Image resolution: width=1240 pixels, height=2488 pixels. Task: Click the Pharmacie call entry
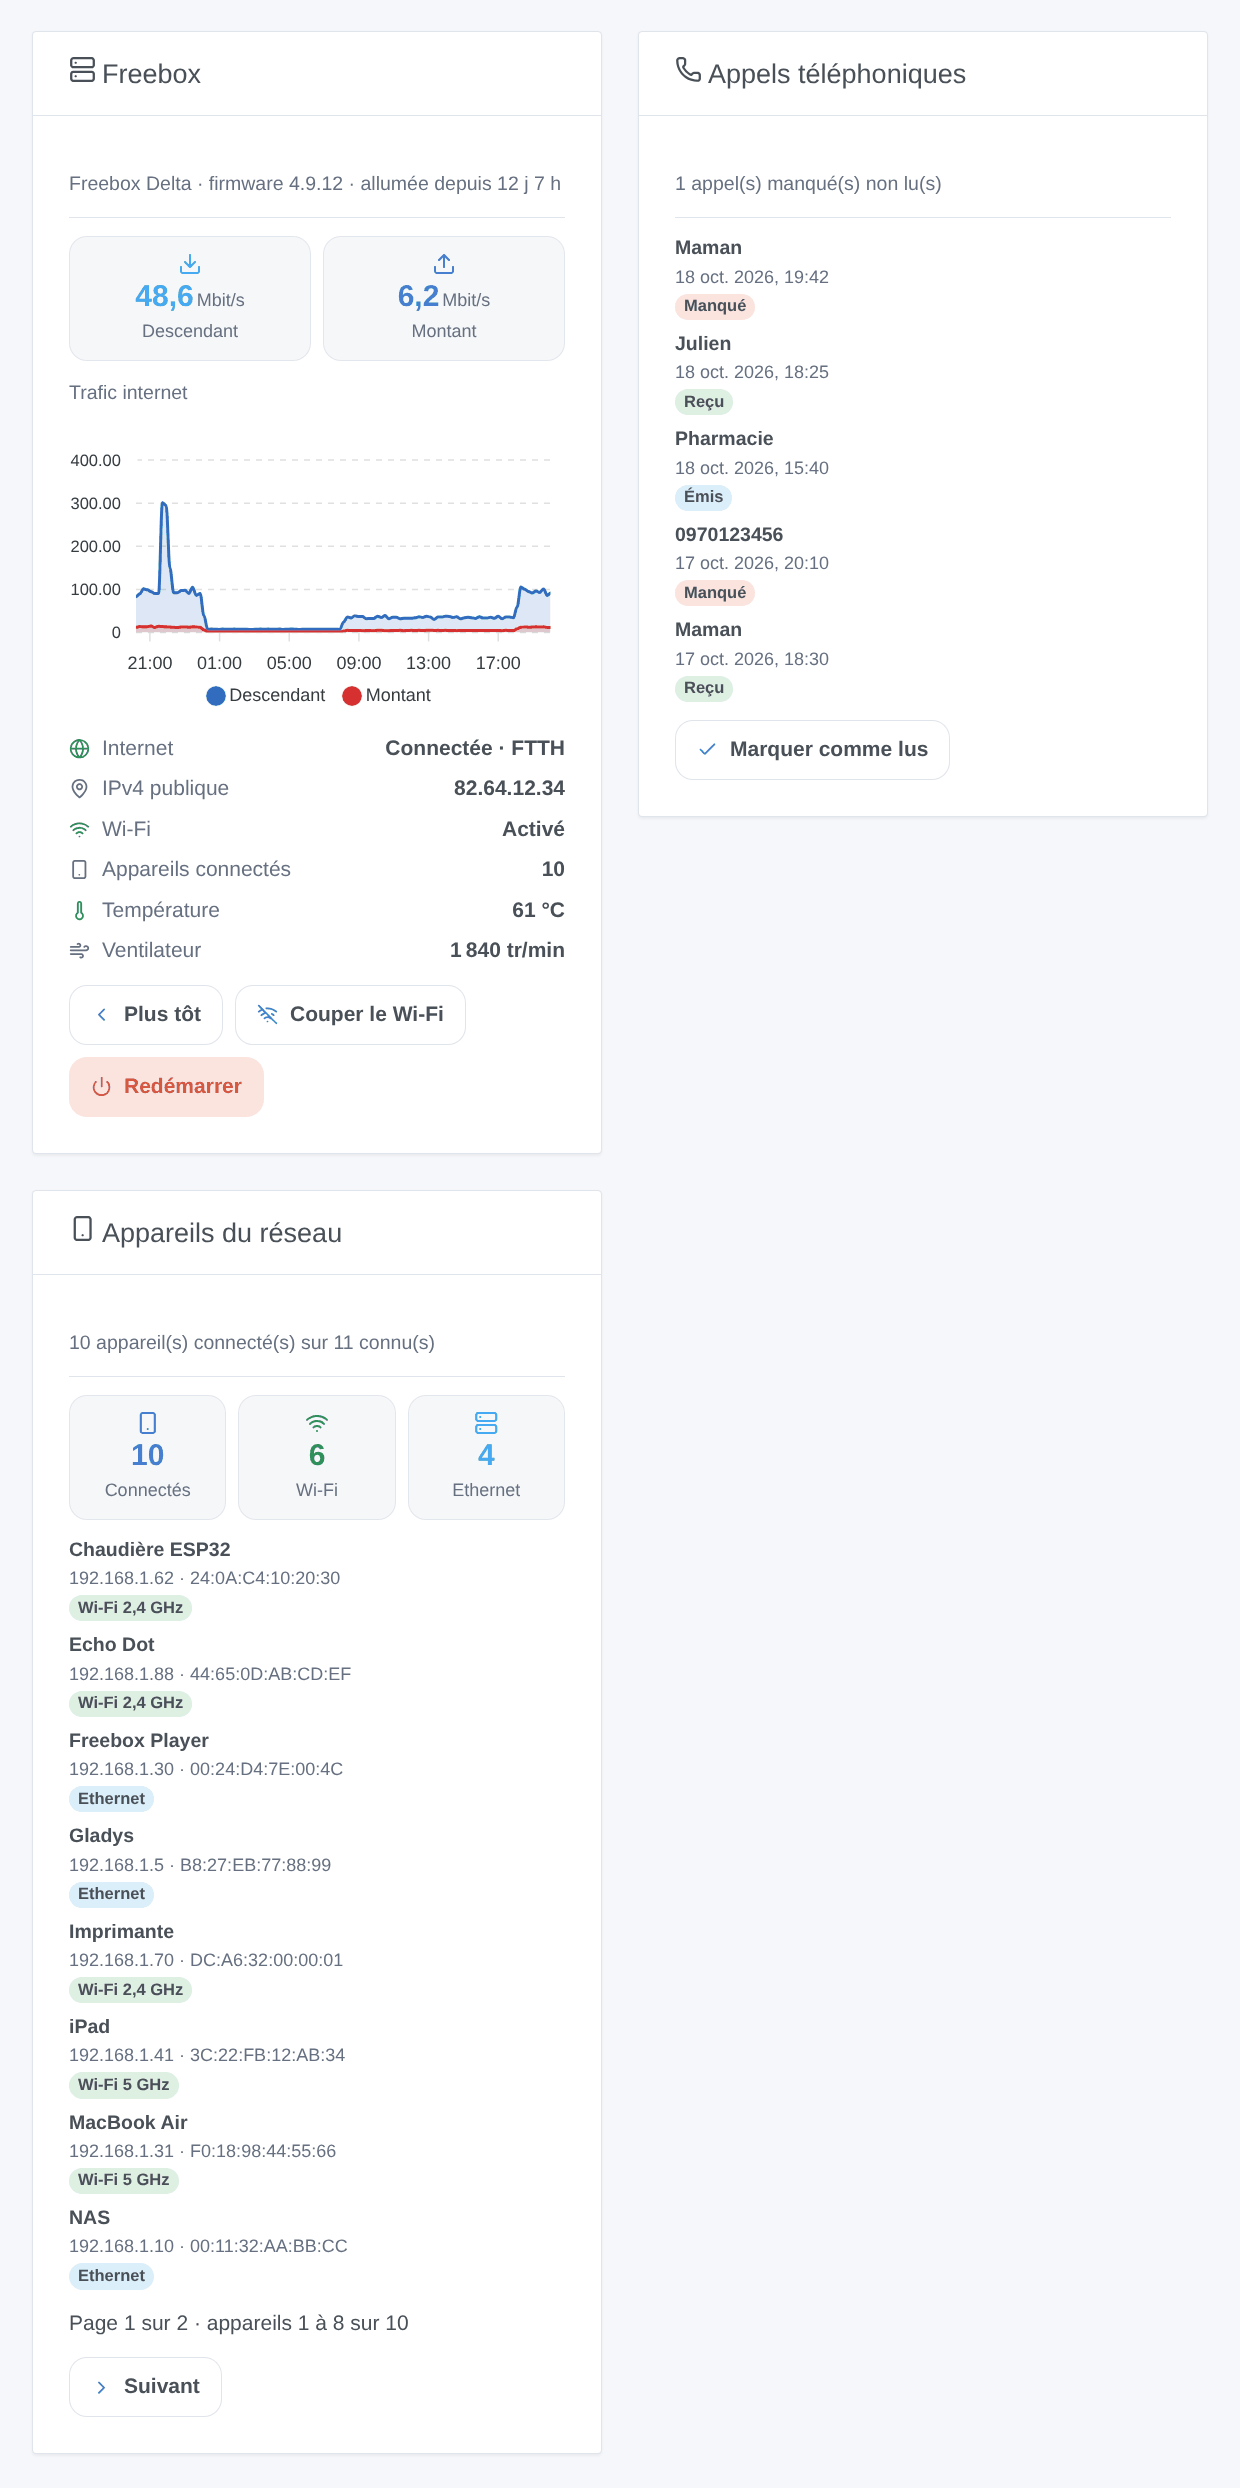pos(923,468)
